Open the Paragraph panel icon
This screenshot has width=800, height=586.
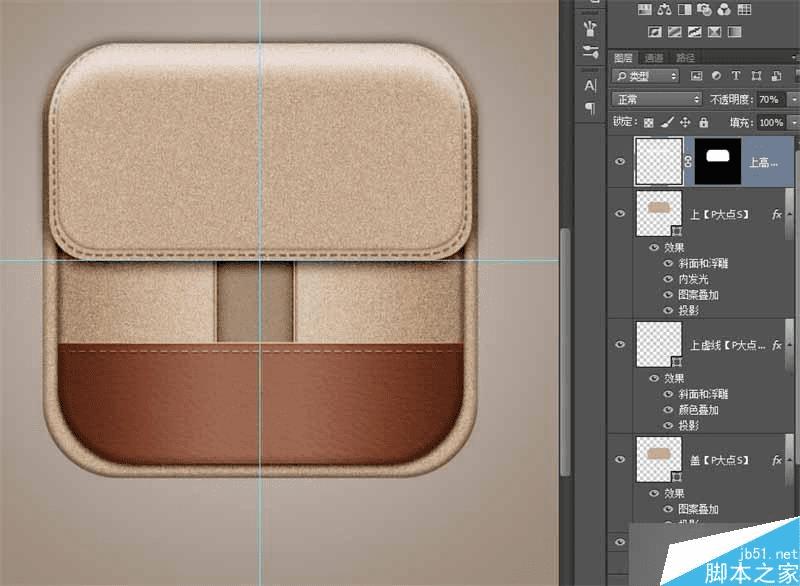tap(590, 107)
